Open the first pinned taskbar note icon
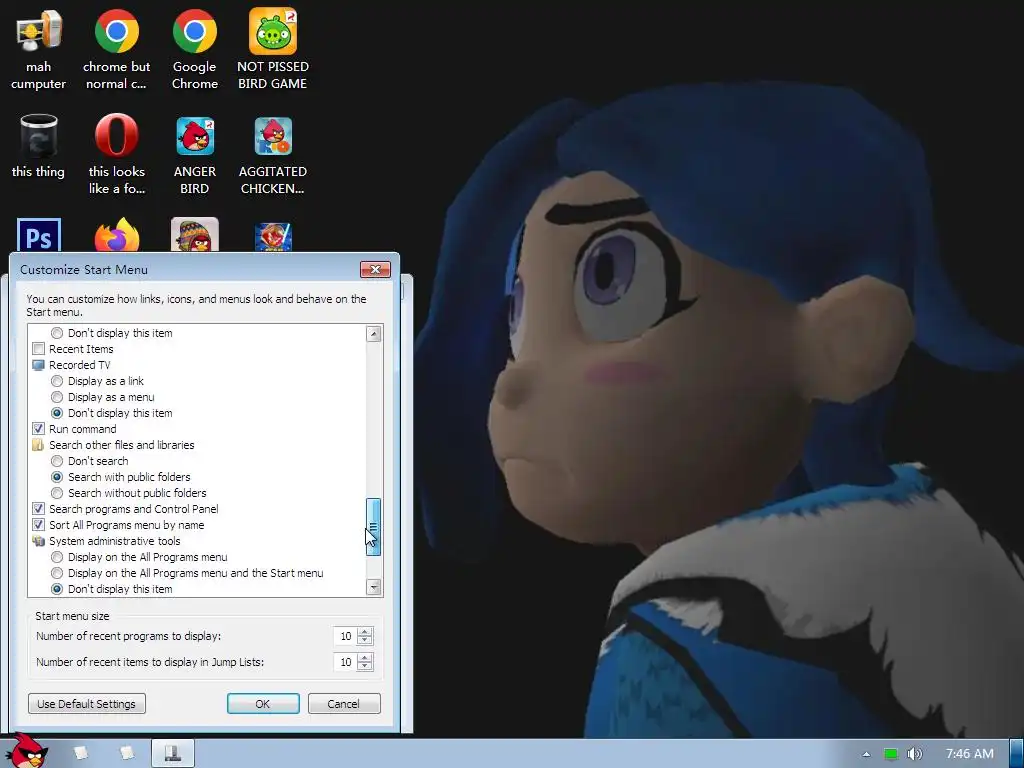This screenshot has height=768, width=1024. [x=81, y=753]
